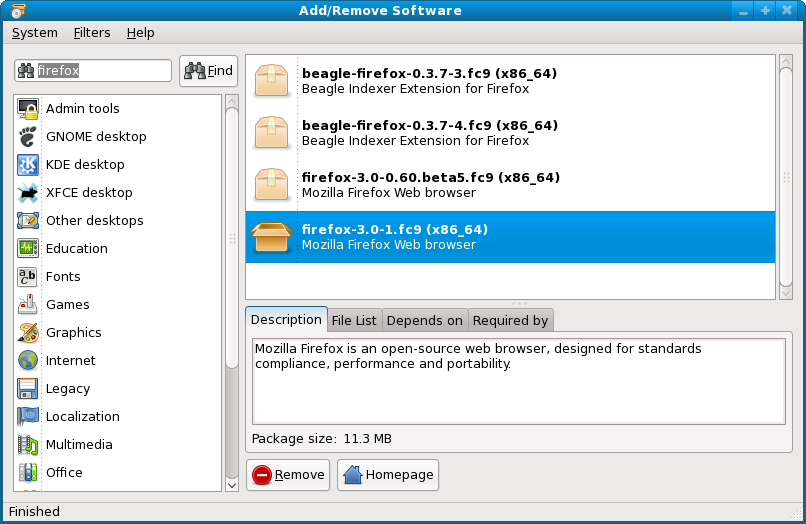Click the Remove button
Screen dimensions: 806x524
[288, 475]
